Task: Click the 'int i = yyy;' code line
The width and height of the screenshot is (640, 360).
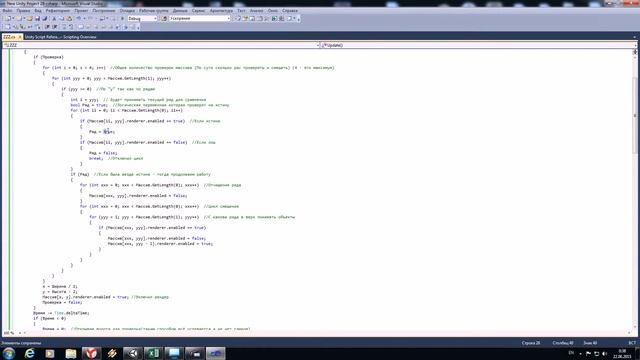Action: click(84, 100)
